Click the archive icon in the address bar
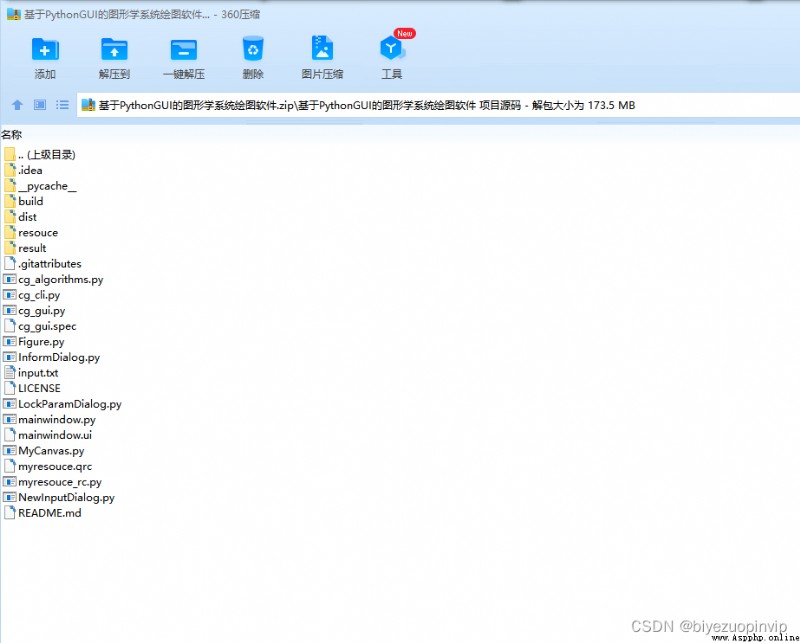Image resolution: width=800 pixels, height=643 pixels. 88,105
